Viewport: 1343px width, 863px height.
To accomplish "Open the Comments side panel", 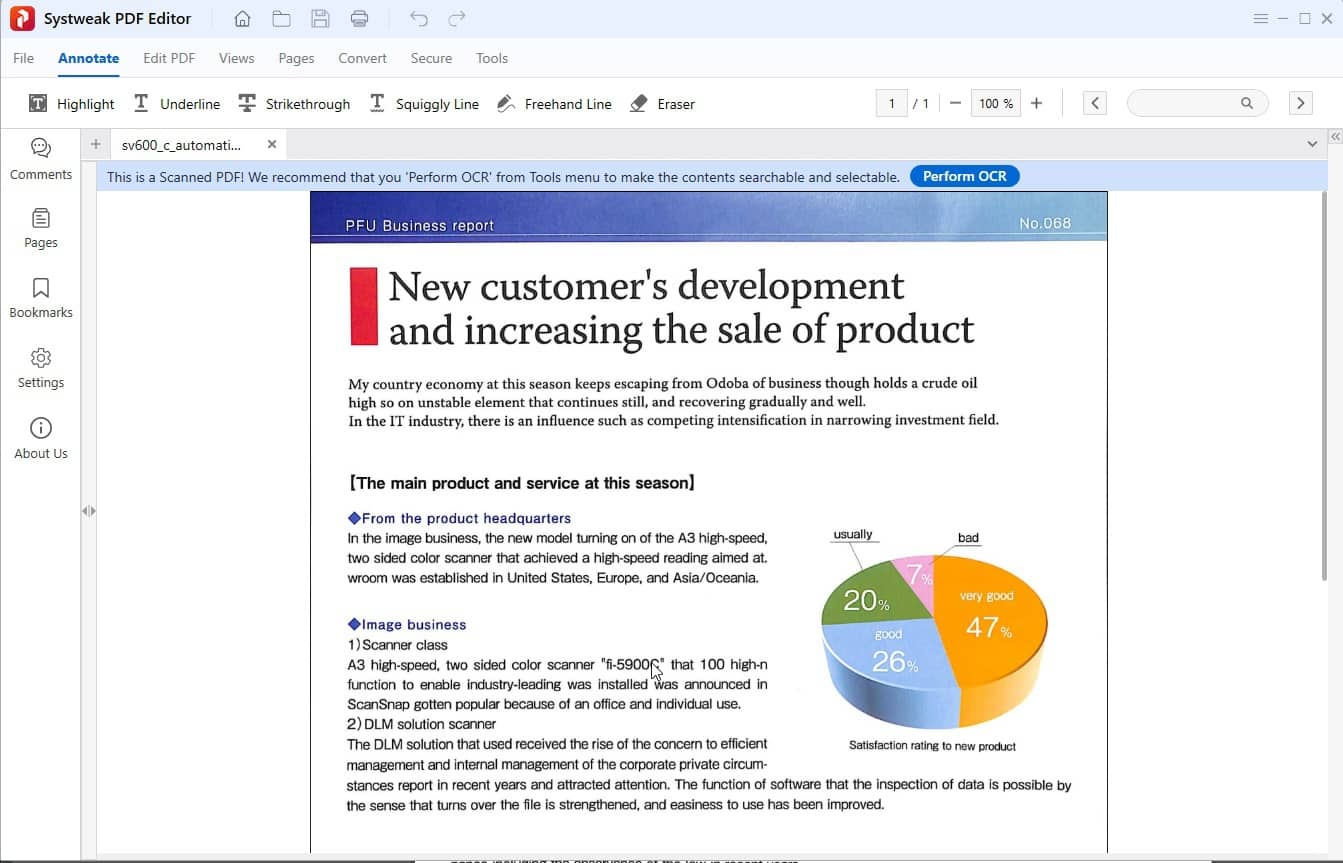I will click(x=41, y=159).
